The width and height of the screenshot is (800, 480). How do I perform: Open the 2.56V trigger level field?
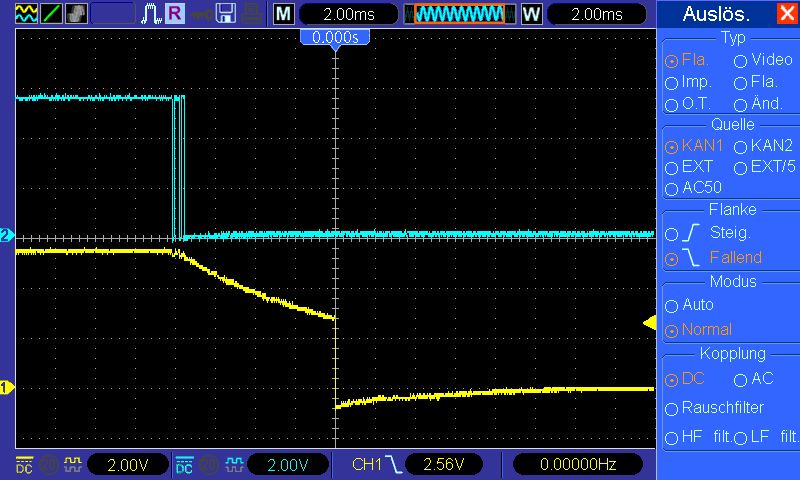point(444,464)
